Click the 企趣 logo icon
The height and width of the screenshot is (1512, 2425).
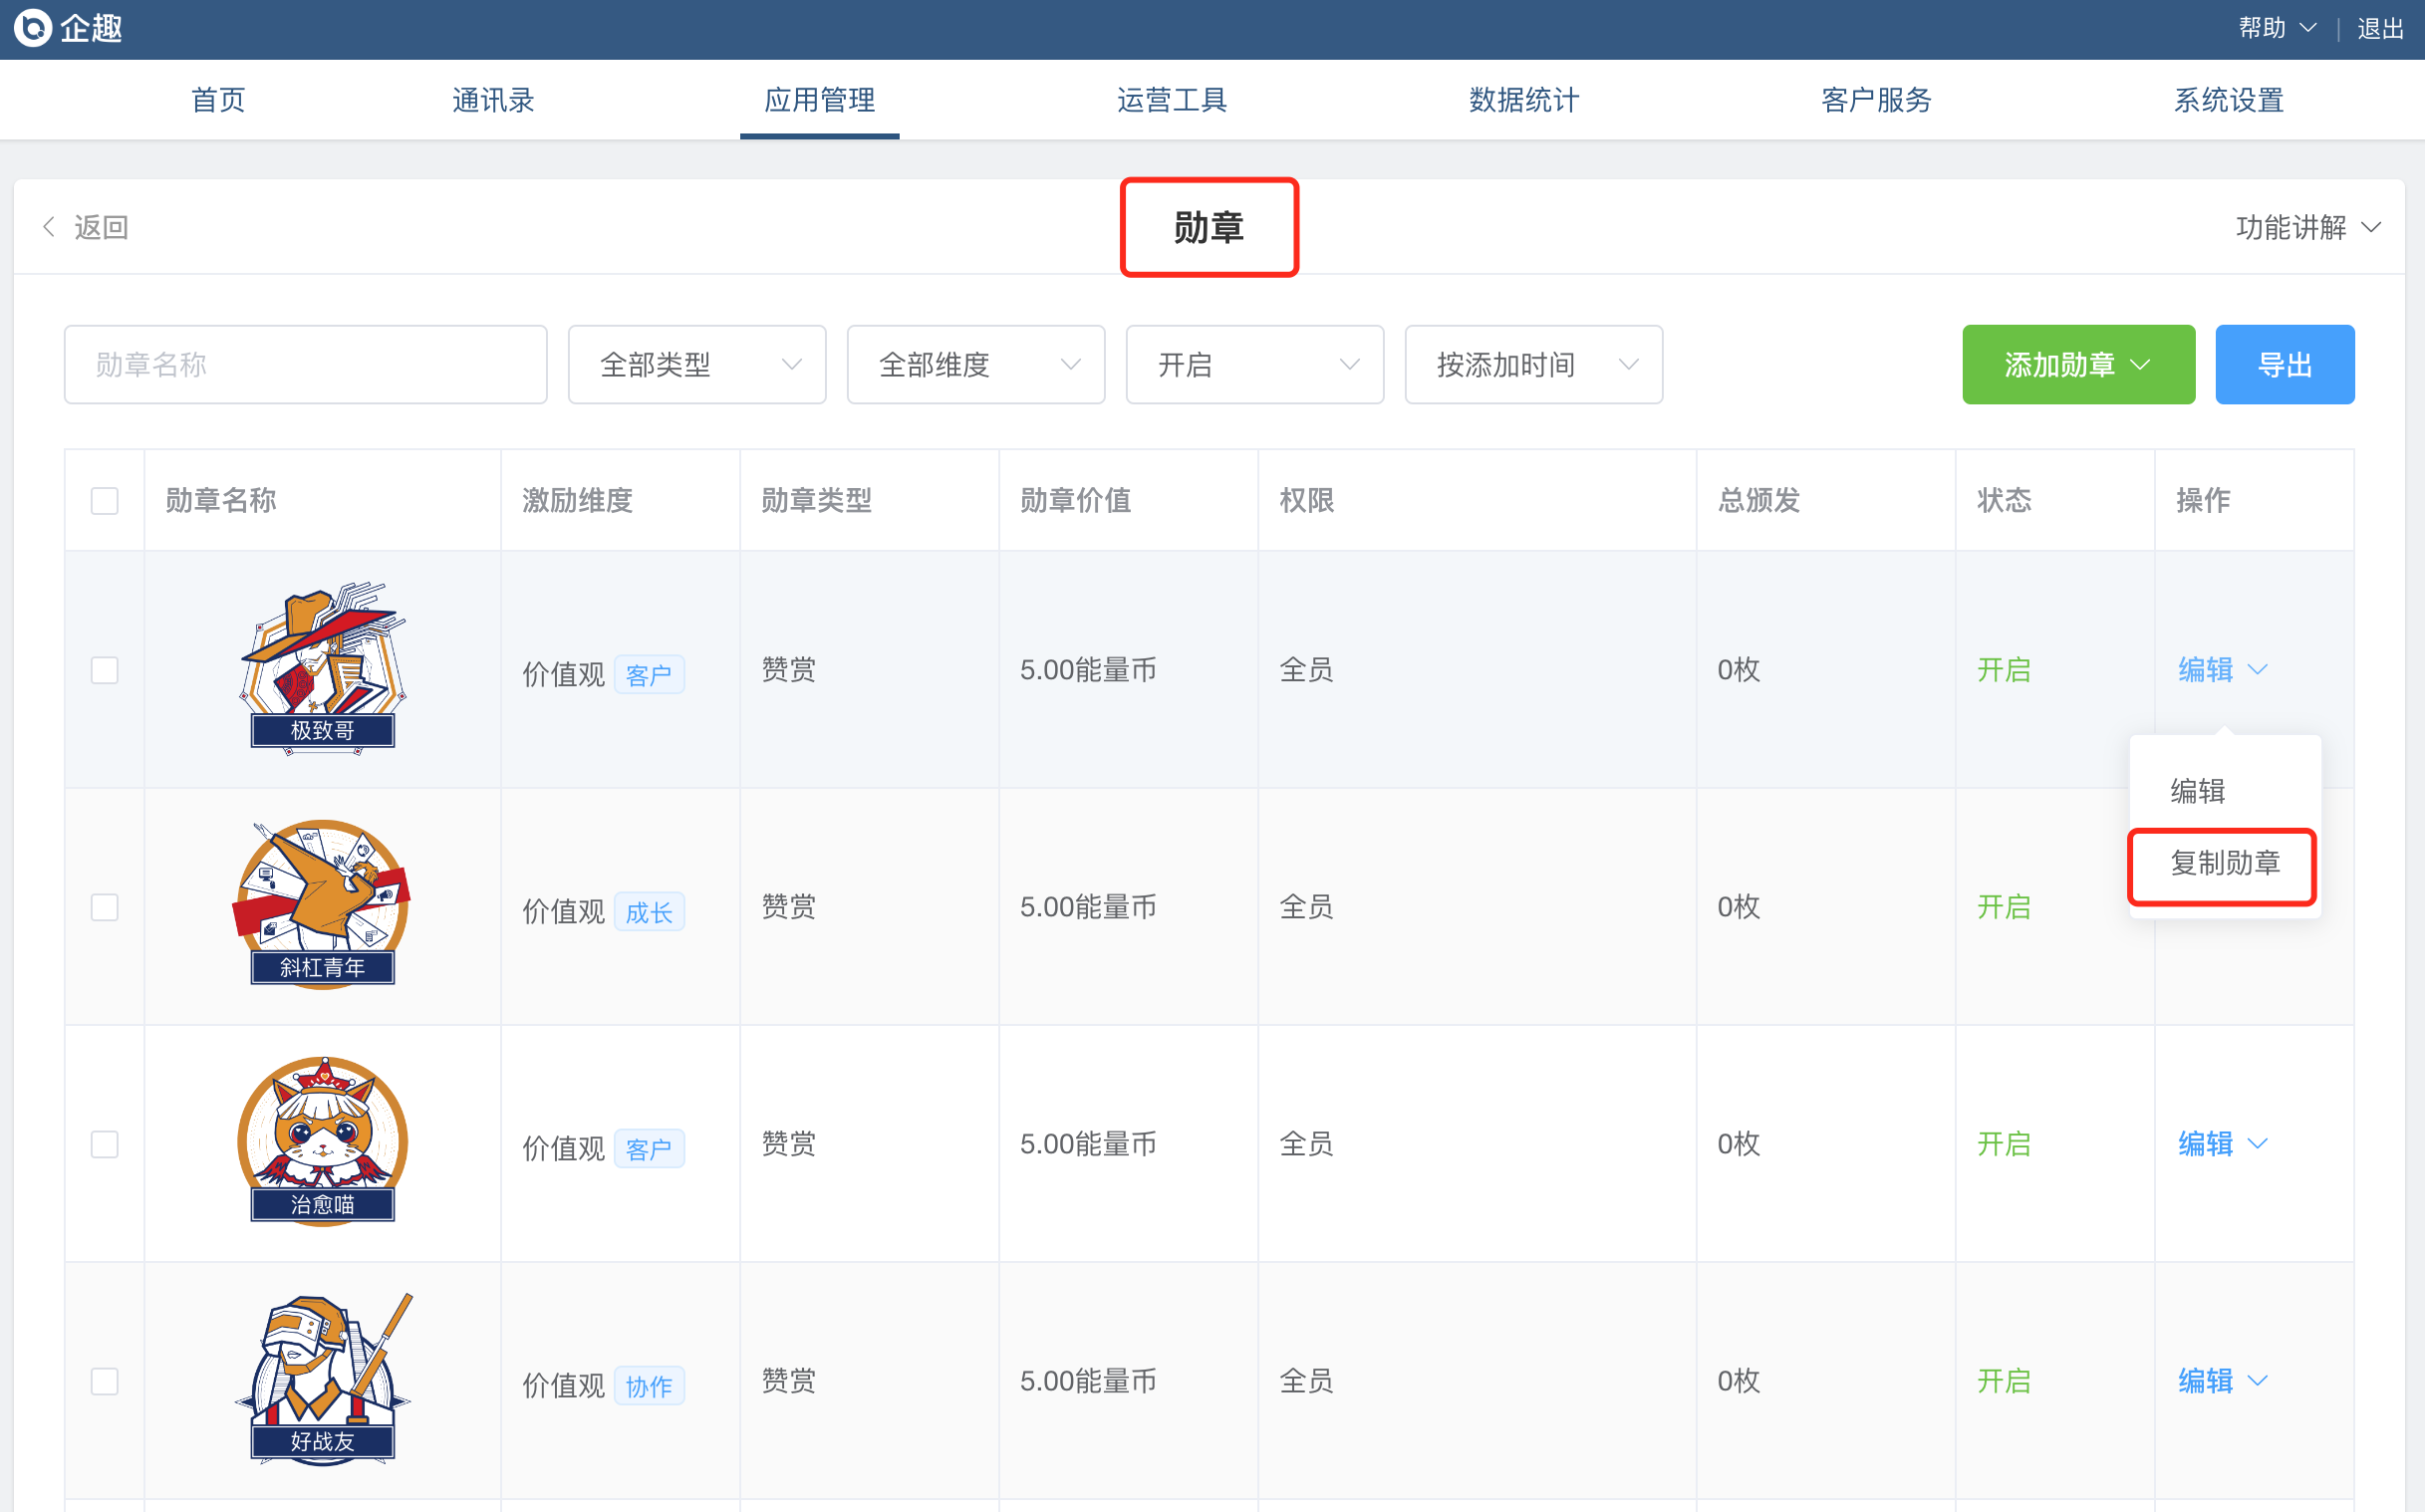point(33,28)
